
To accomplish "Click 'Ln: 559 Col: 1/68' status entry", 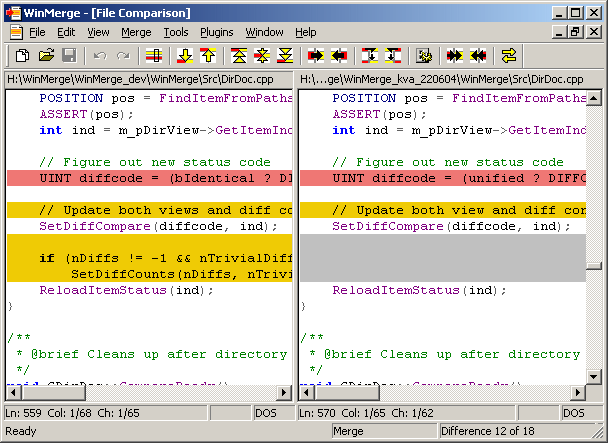I will (x=105, y=413).
